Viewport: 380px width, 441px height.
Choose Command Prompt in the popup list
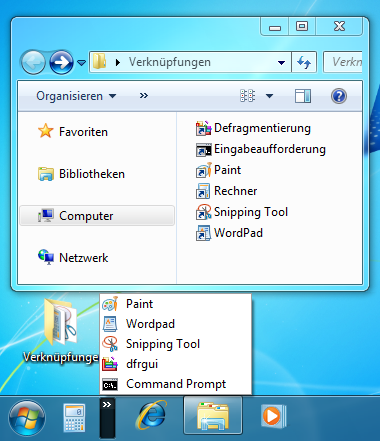(176, 384)
